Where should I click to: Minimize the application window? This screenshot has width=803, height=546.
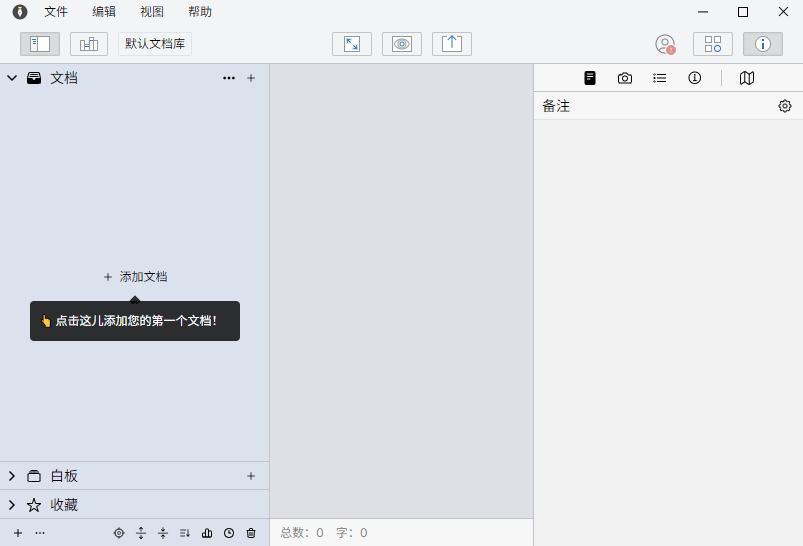point(703,12)
